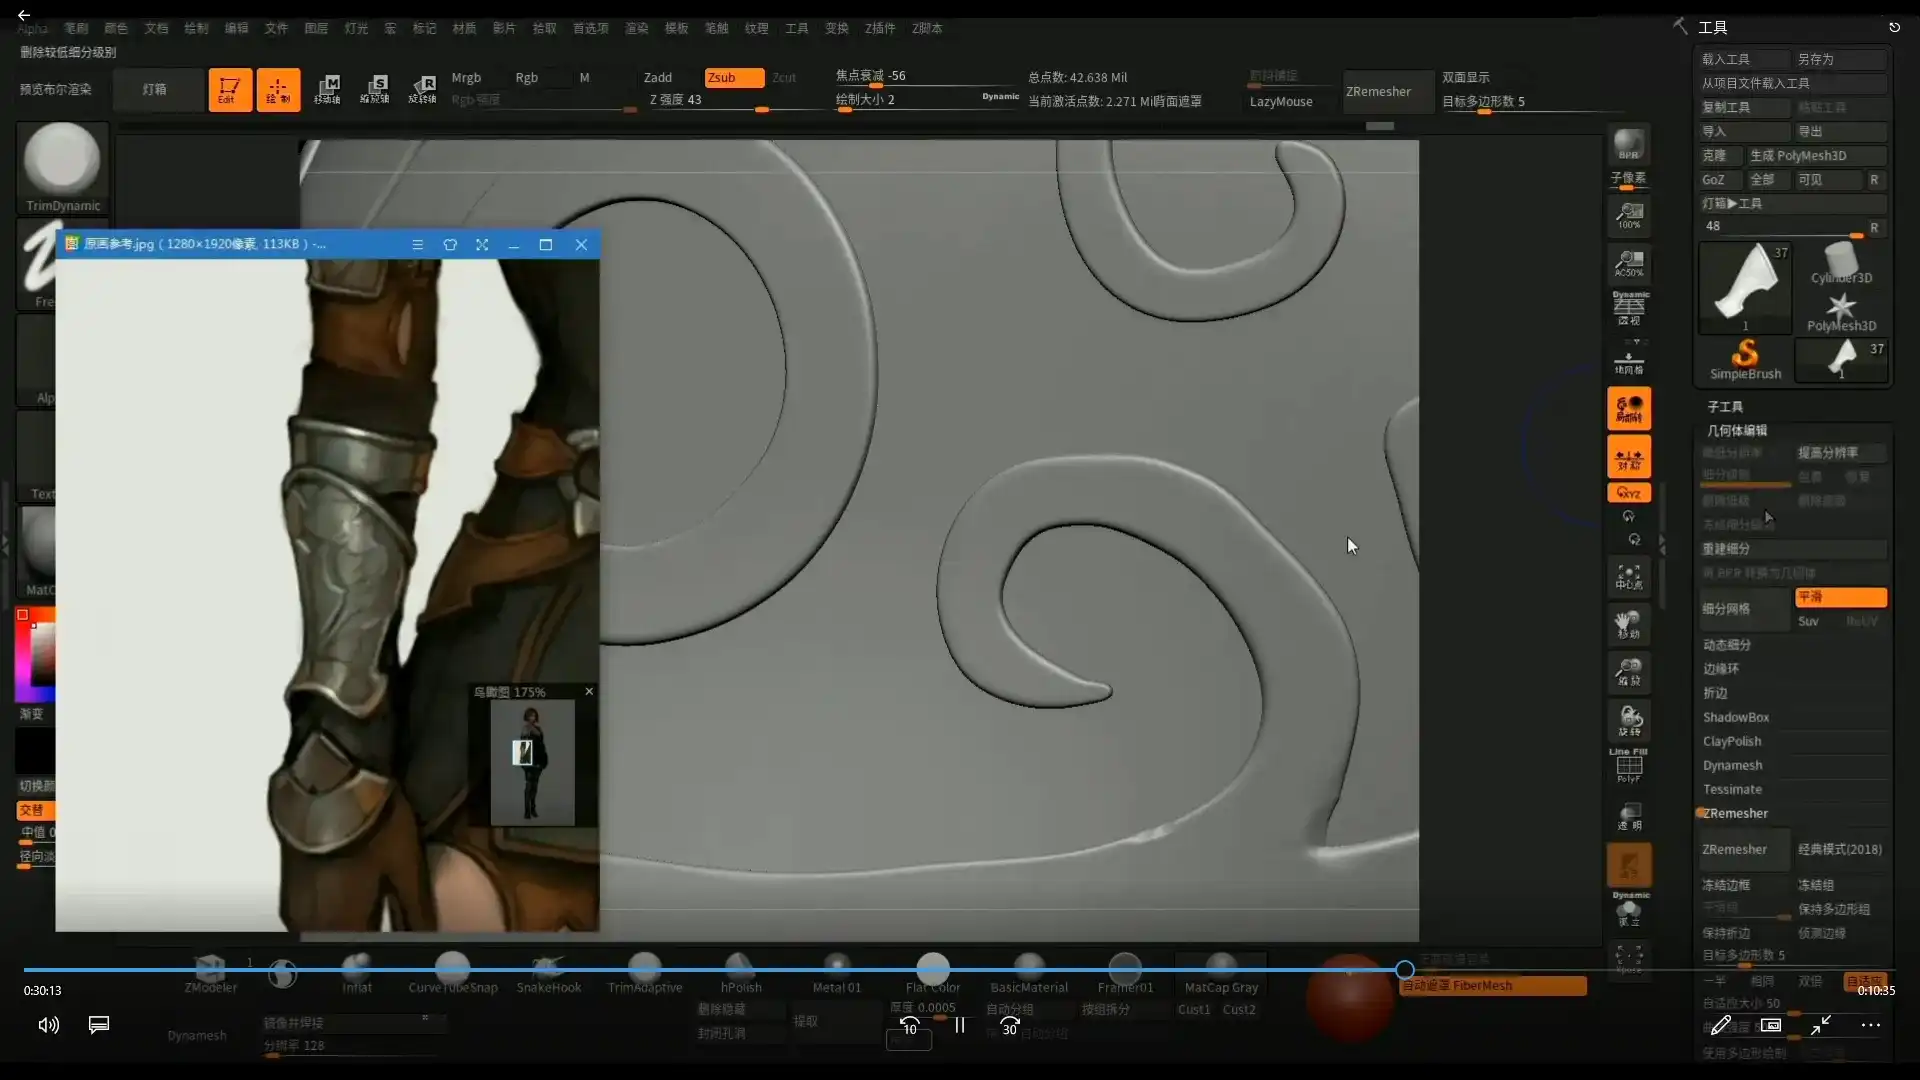The width and height of the screenshot is (1920, 1080).
Task: Open the Z插件 menu
Action: 880,28
